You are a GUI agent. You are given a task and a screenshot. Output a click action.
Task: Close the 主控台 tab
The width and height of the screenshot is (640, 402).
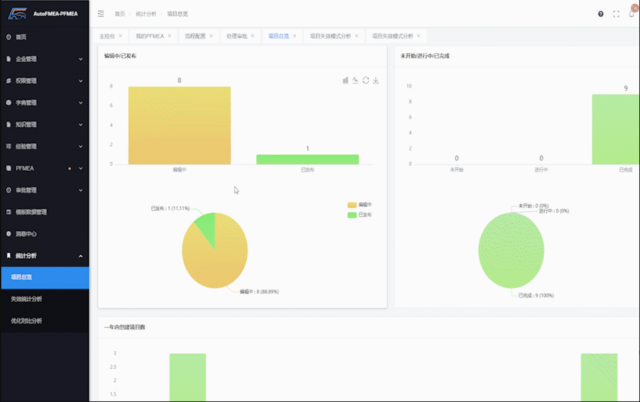coord(120,36)
